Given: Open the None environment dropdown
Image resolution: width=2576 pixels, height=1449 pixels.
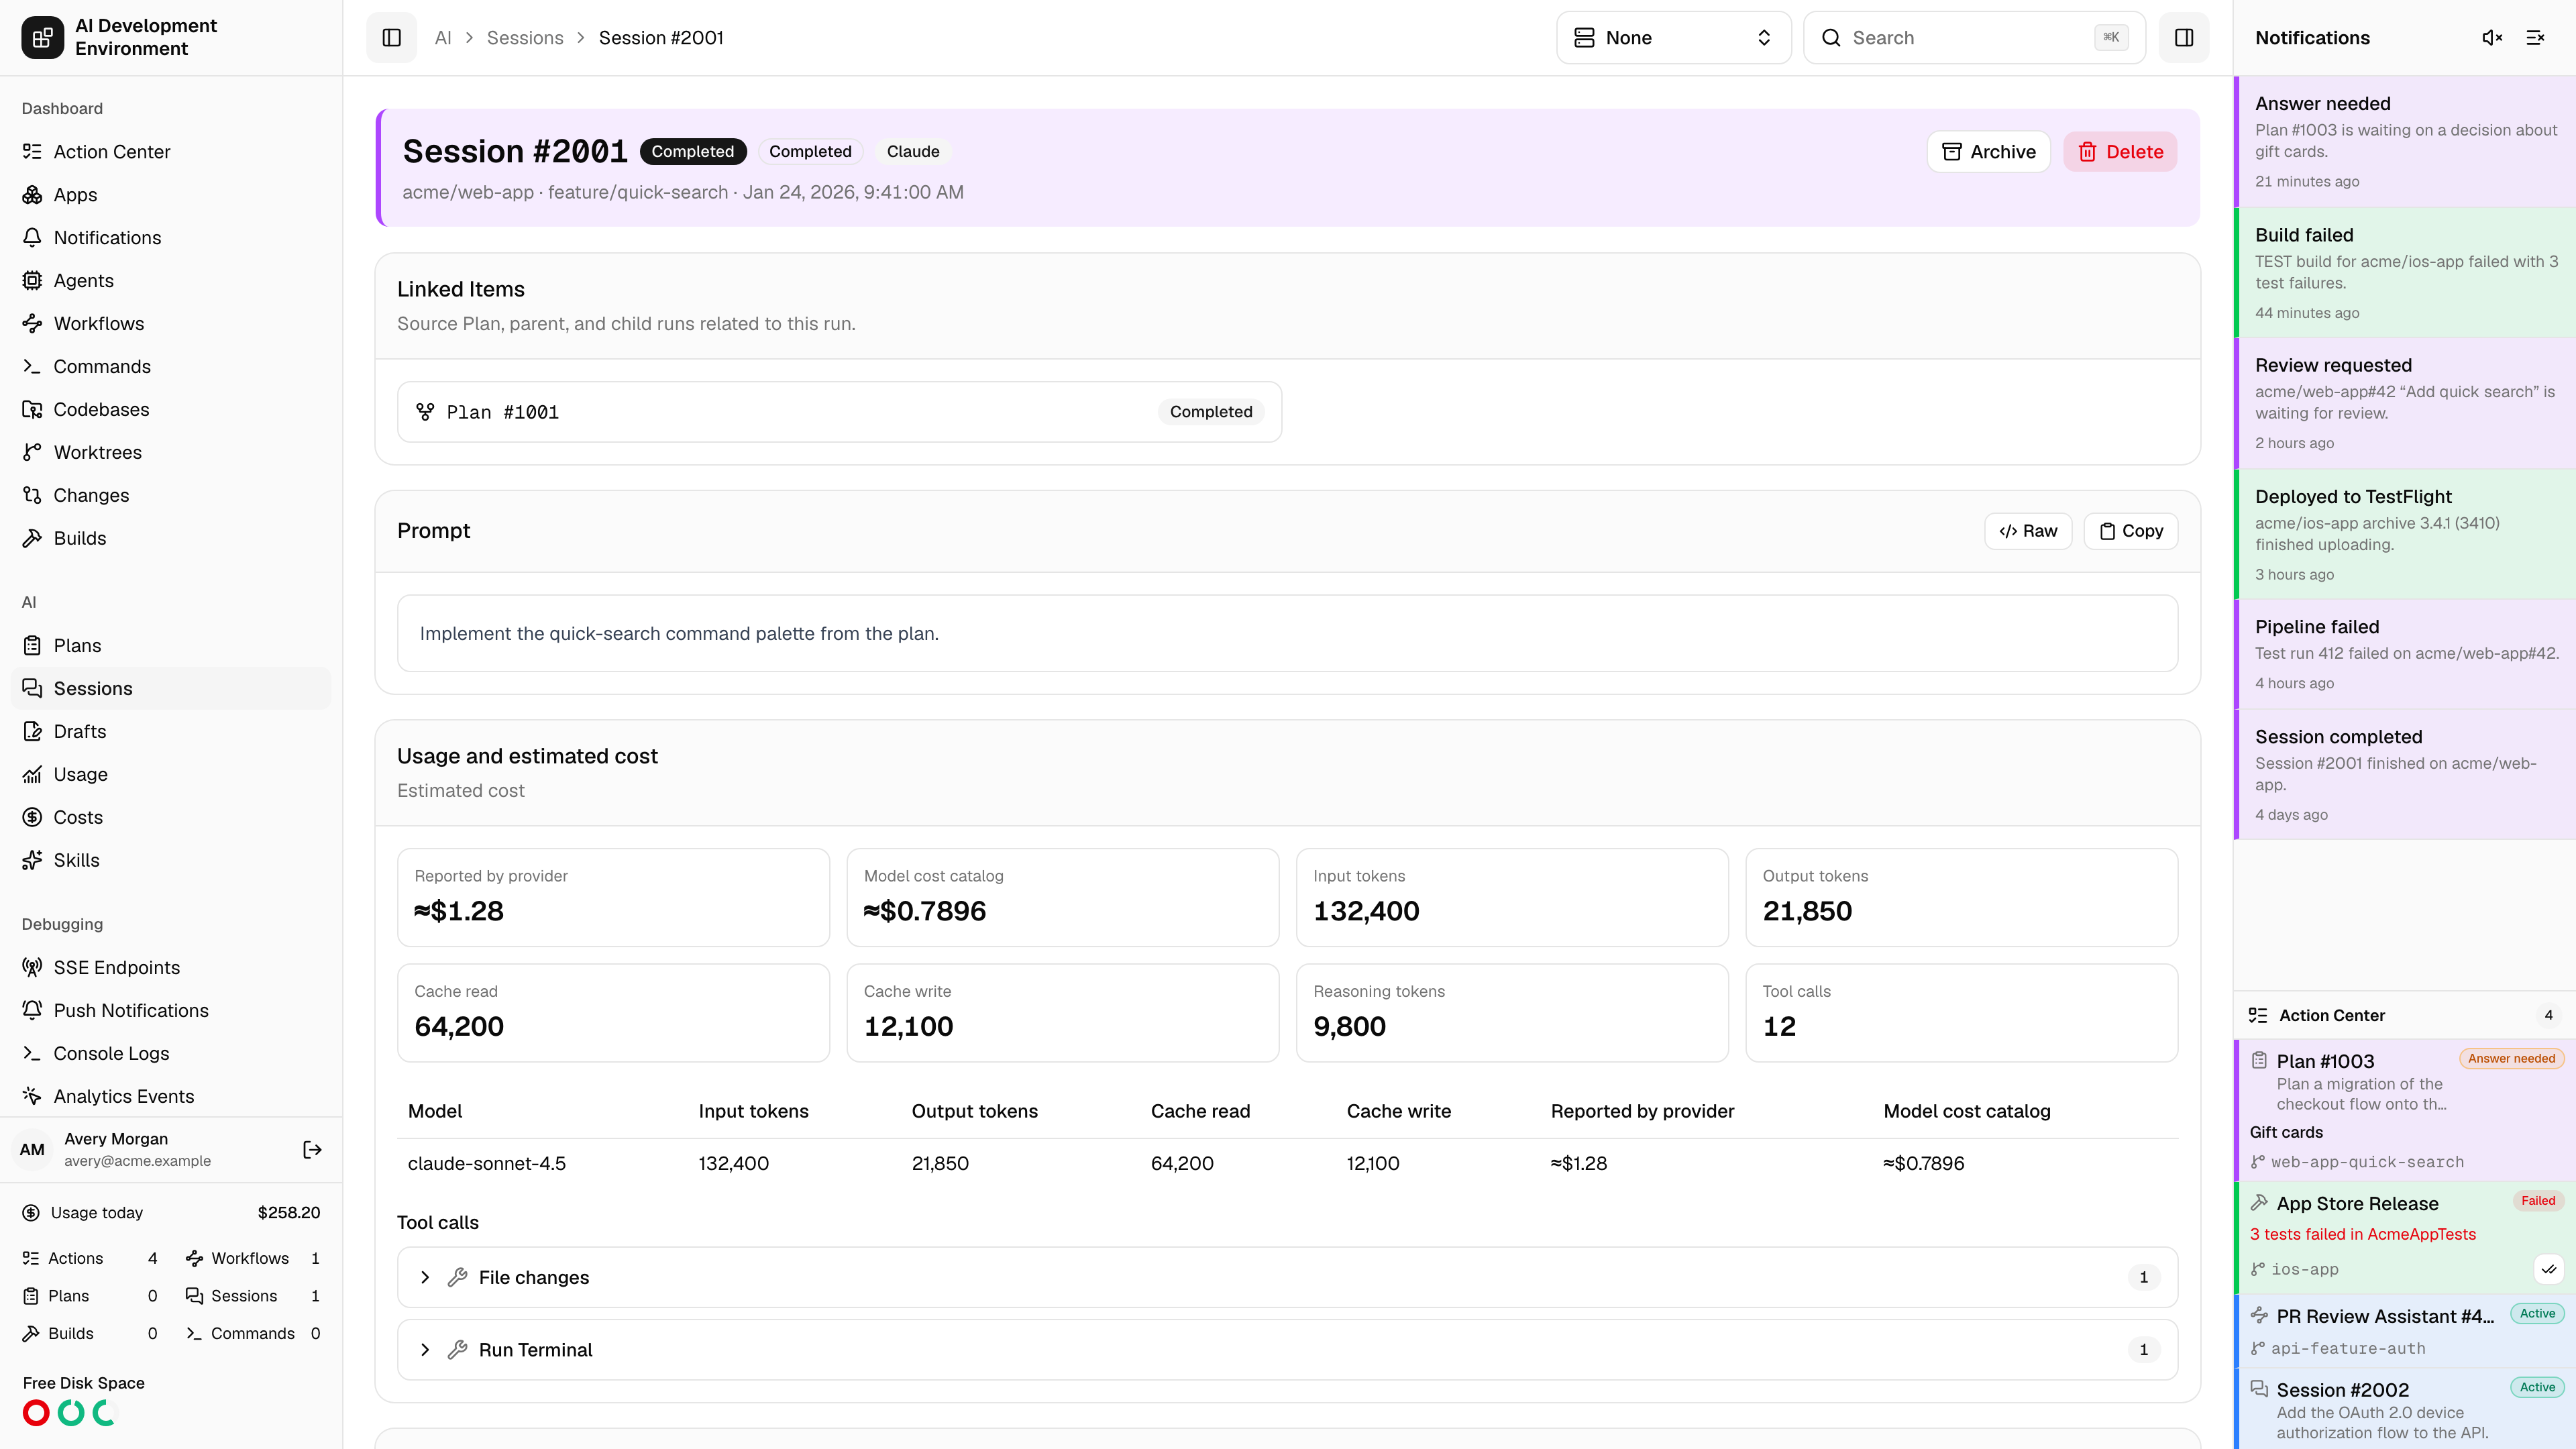Looking at the screenshot, I should click(1673, 38).
